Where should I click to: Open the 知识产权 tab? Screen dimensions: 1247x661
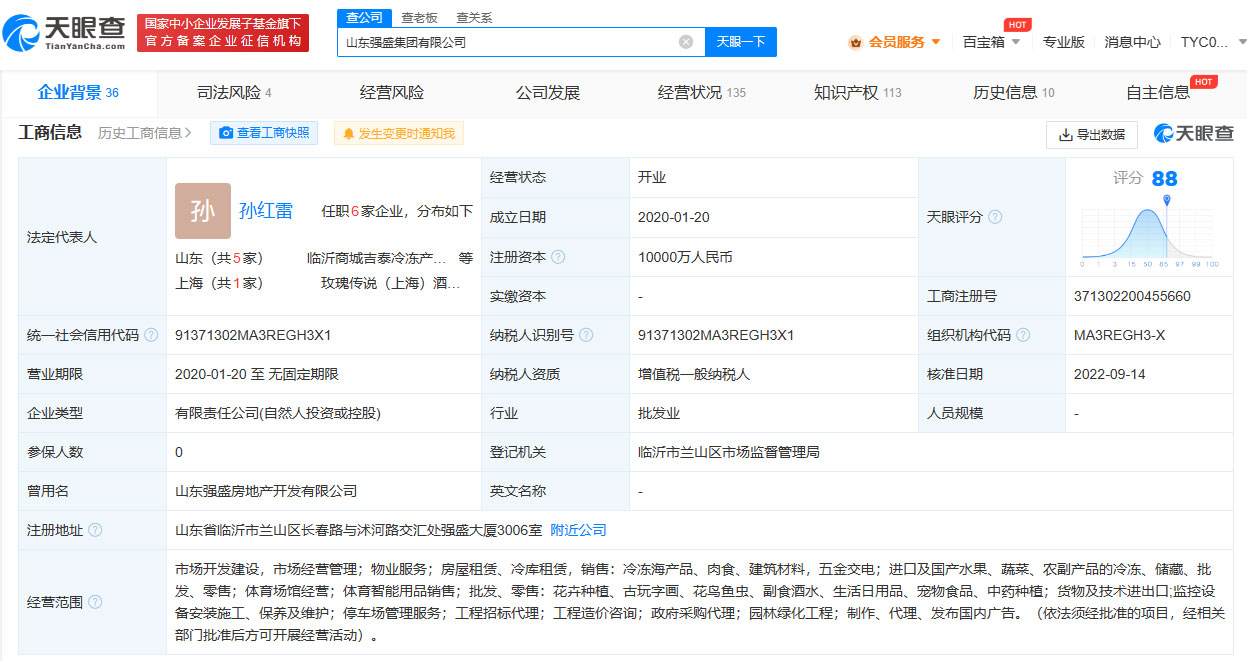coord(857,93)
